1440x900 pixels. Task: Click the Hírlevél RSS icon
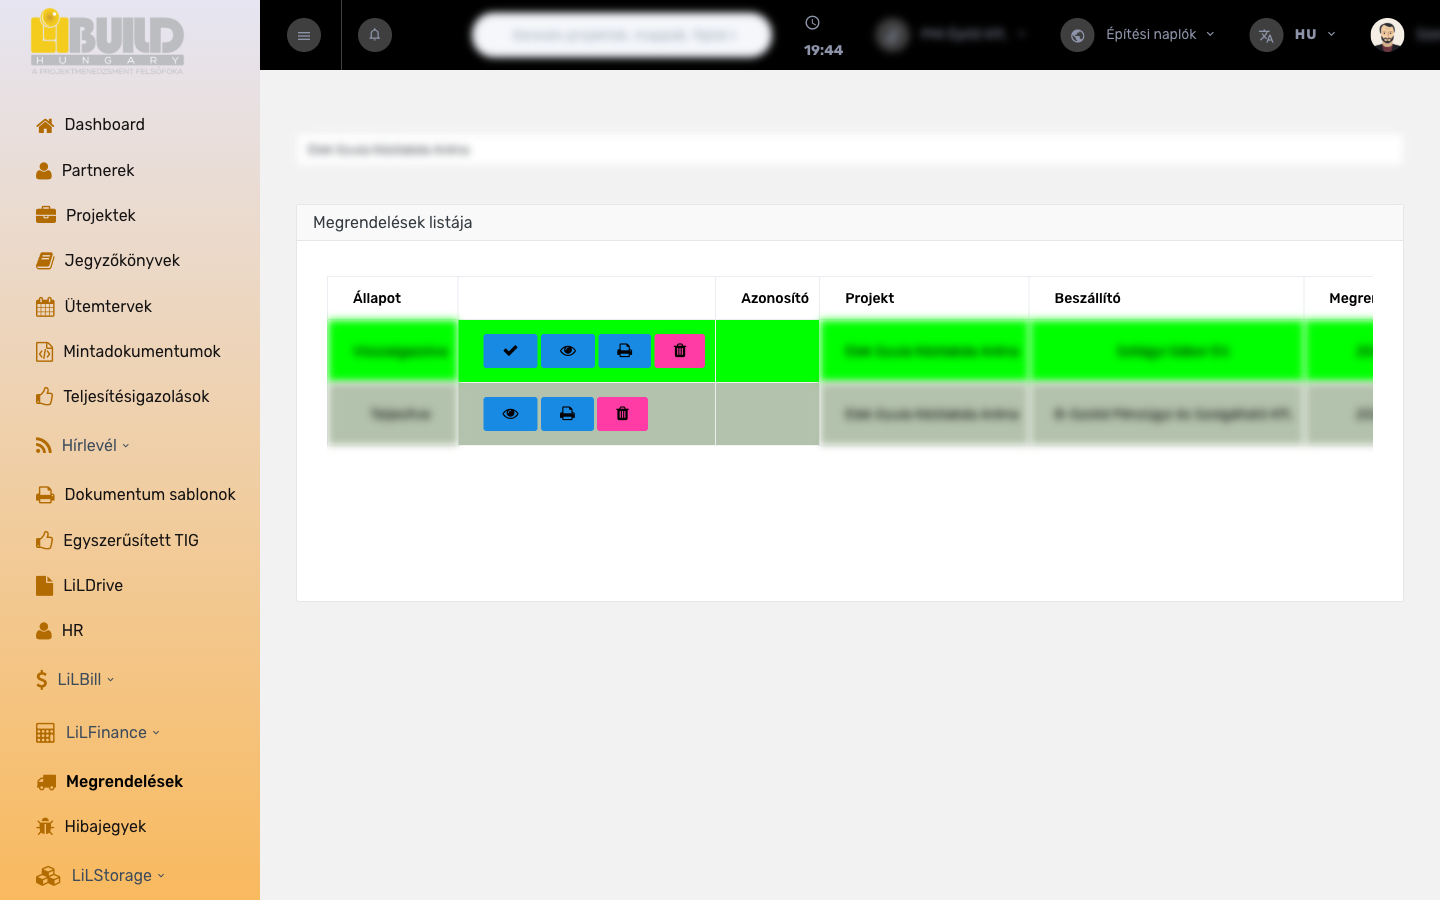(x=44, y=446)
